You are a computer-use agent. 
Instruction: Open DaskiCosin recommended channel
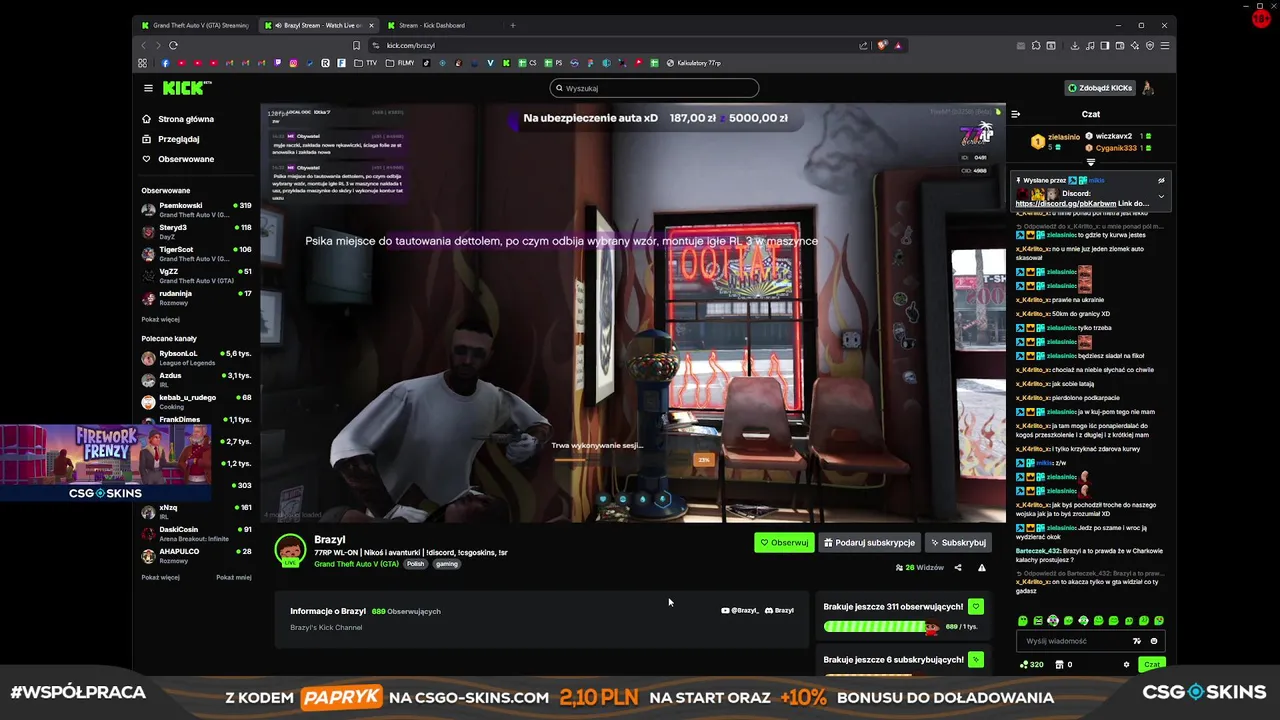(x=197, y=533)
